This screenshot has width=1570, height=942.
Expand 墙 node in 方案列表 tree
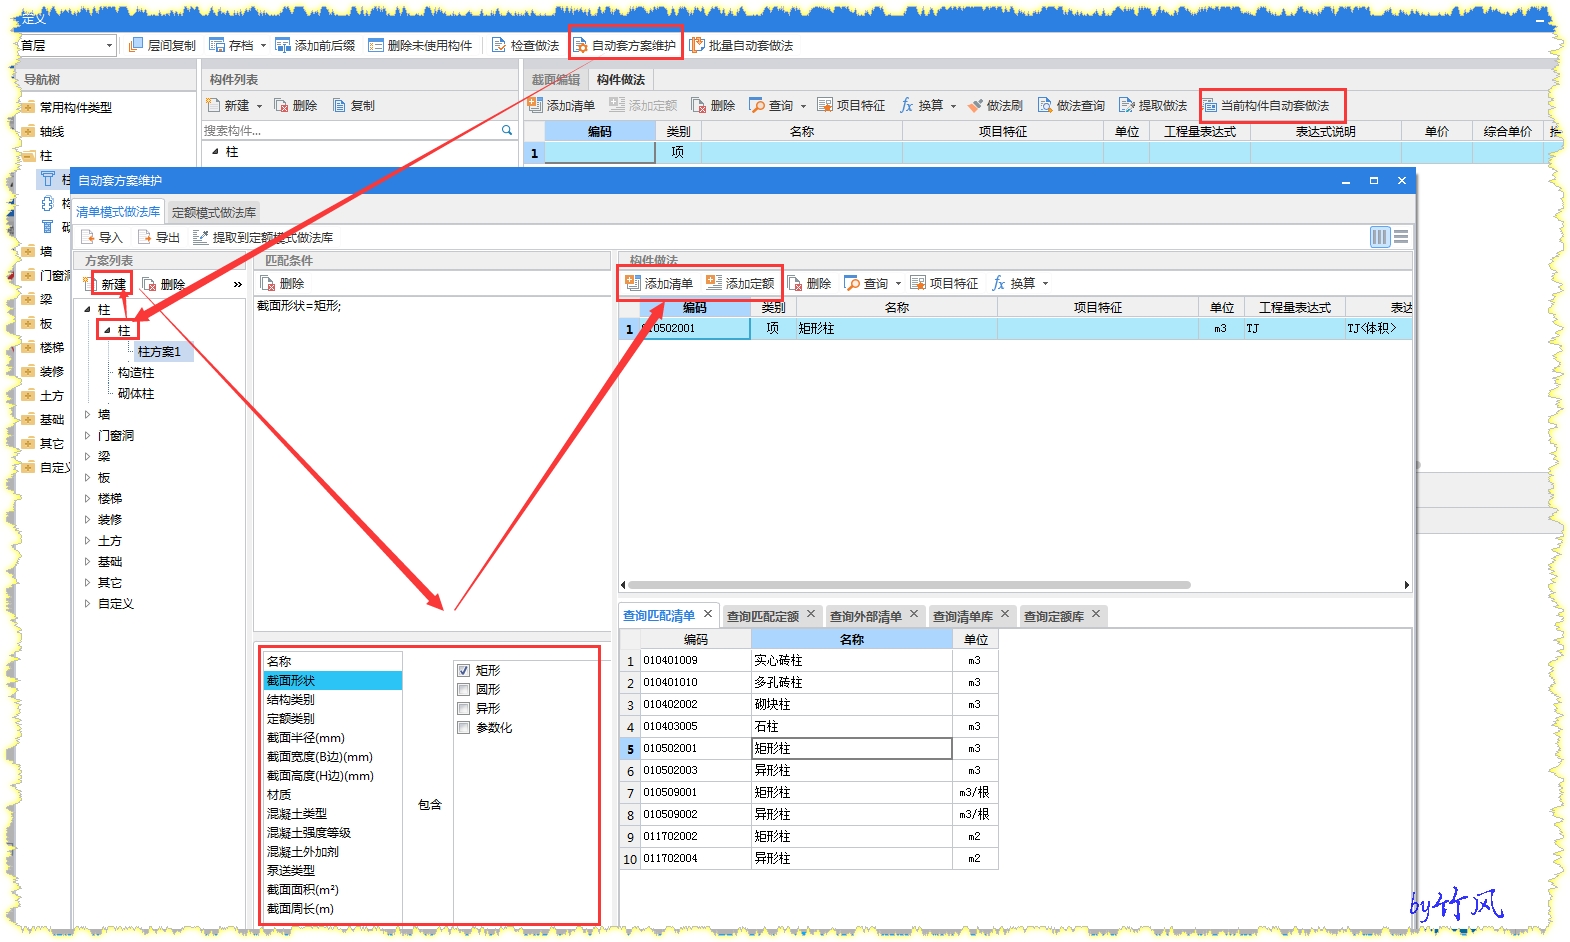[87, 414]
